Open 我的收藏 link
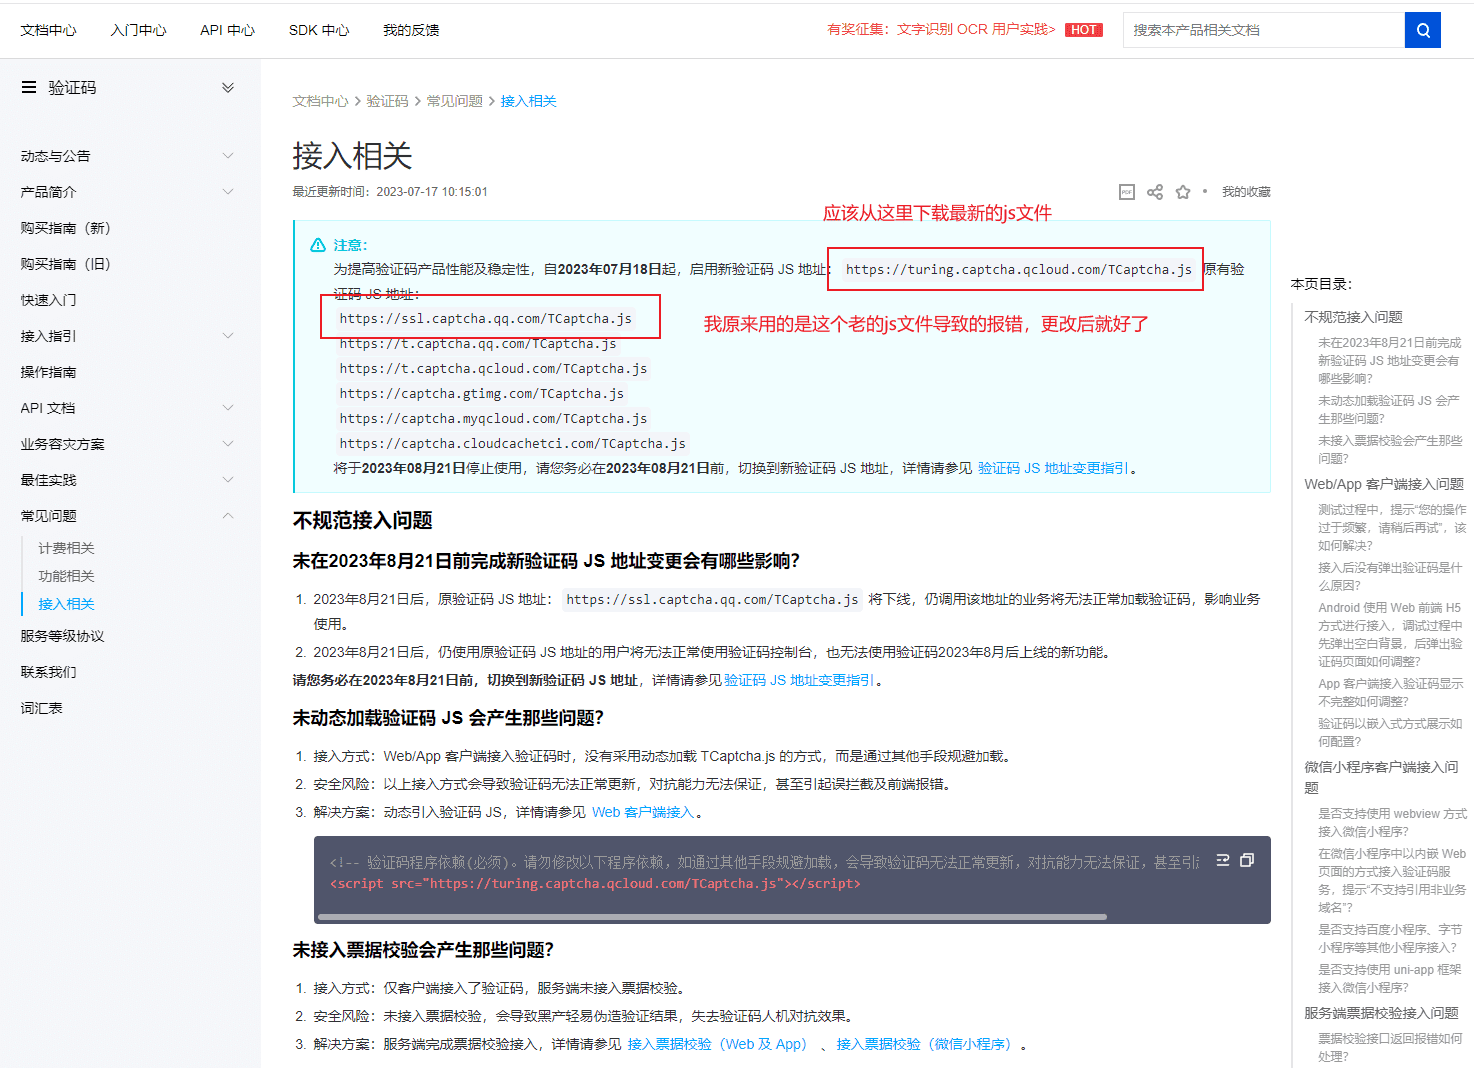Image resolution: width=1474 pixels, height=1068 pixels. pos(1246,192)
